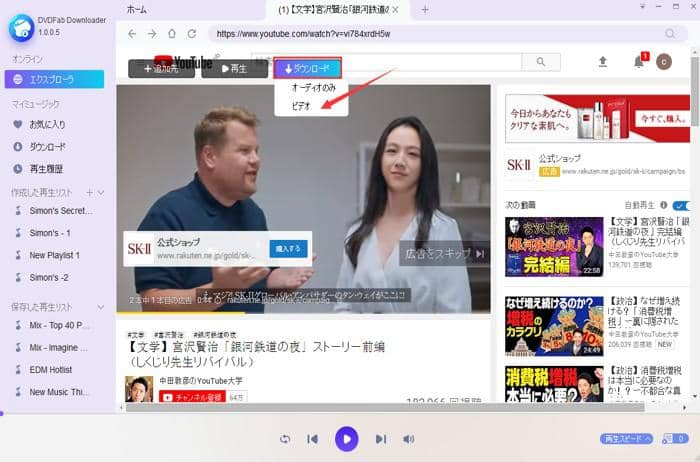Collapse 作成した再生リスト section
The width and height of the screenshot is (700, 462).
coord(101,192)
